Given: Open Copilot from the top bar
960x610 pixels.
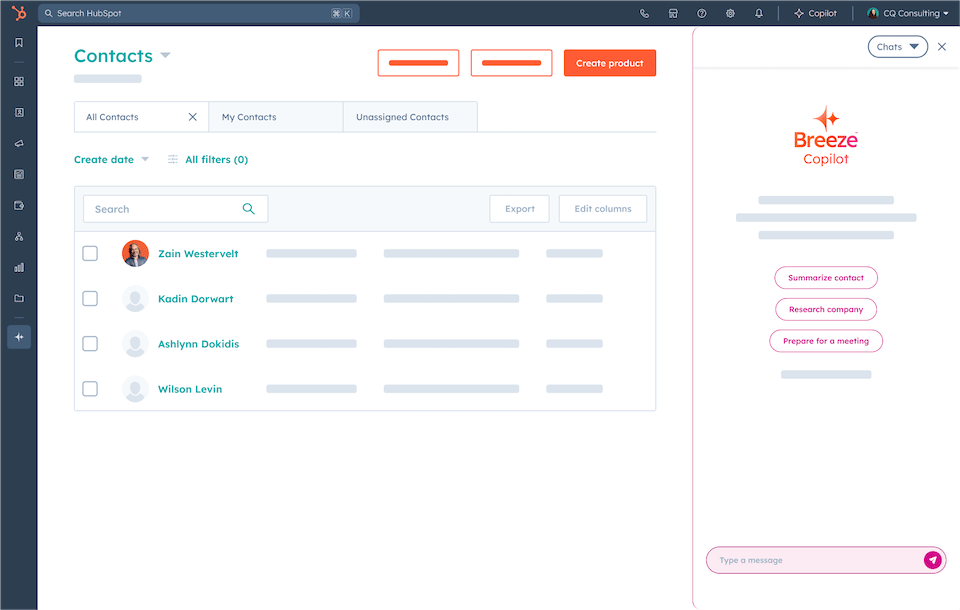Looking at the screenshot, I should [x=815, y=13].
